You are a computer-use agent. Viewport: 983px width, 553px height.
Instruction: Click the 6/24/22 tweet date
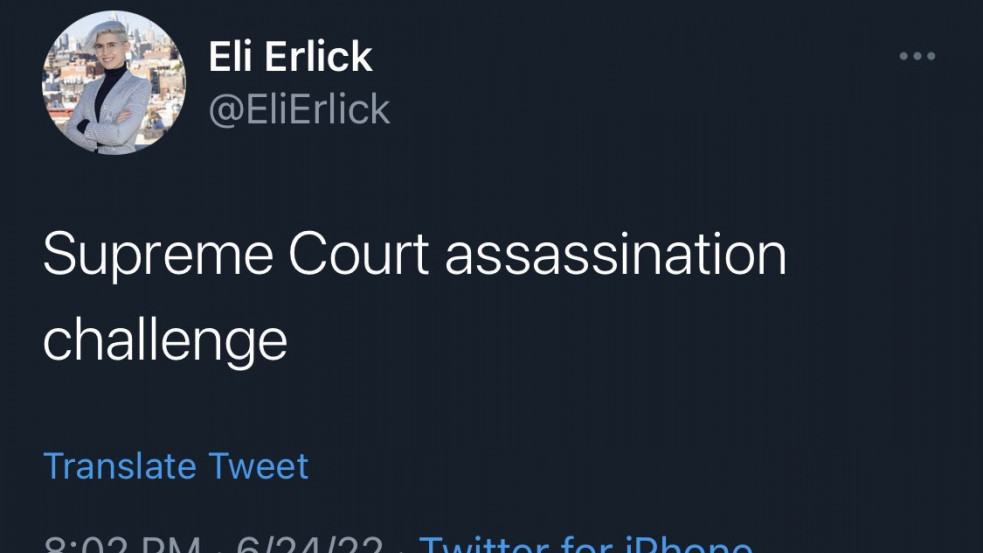(308, 546)
